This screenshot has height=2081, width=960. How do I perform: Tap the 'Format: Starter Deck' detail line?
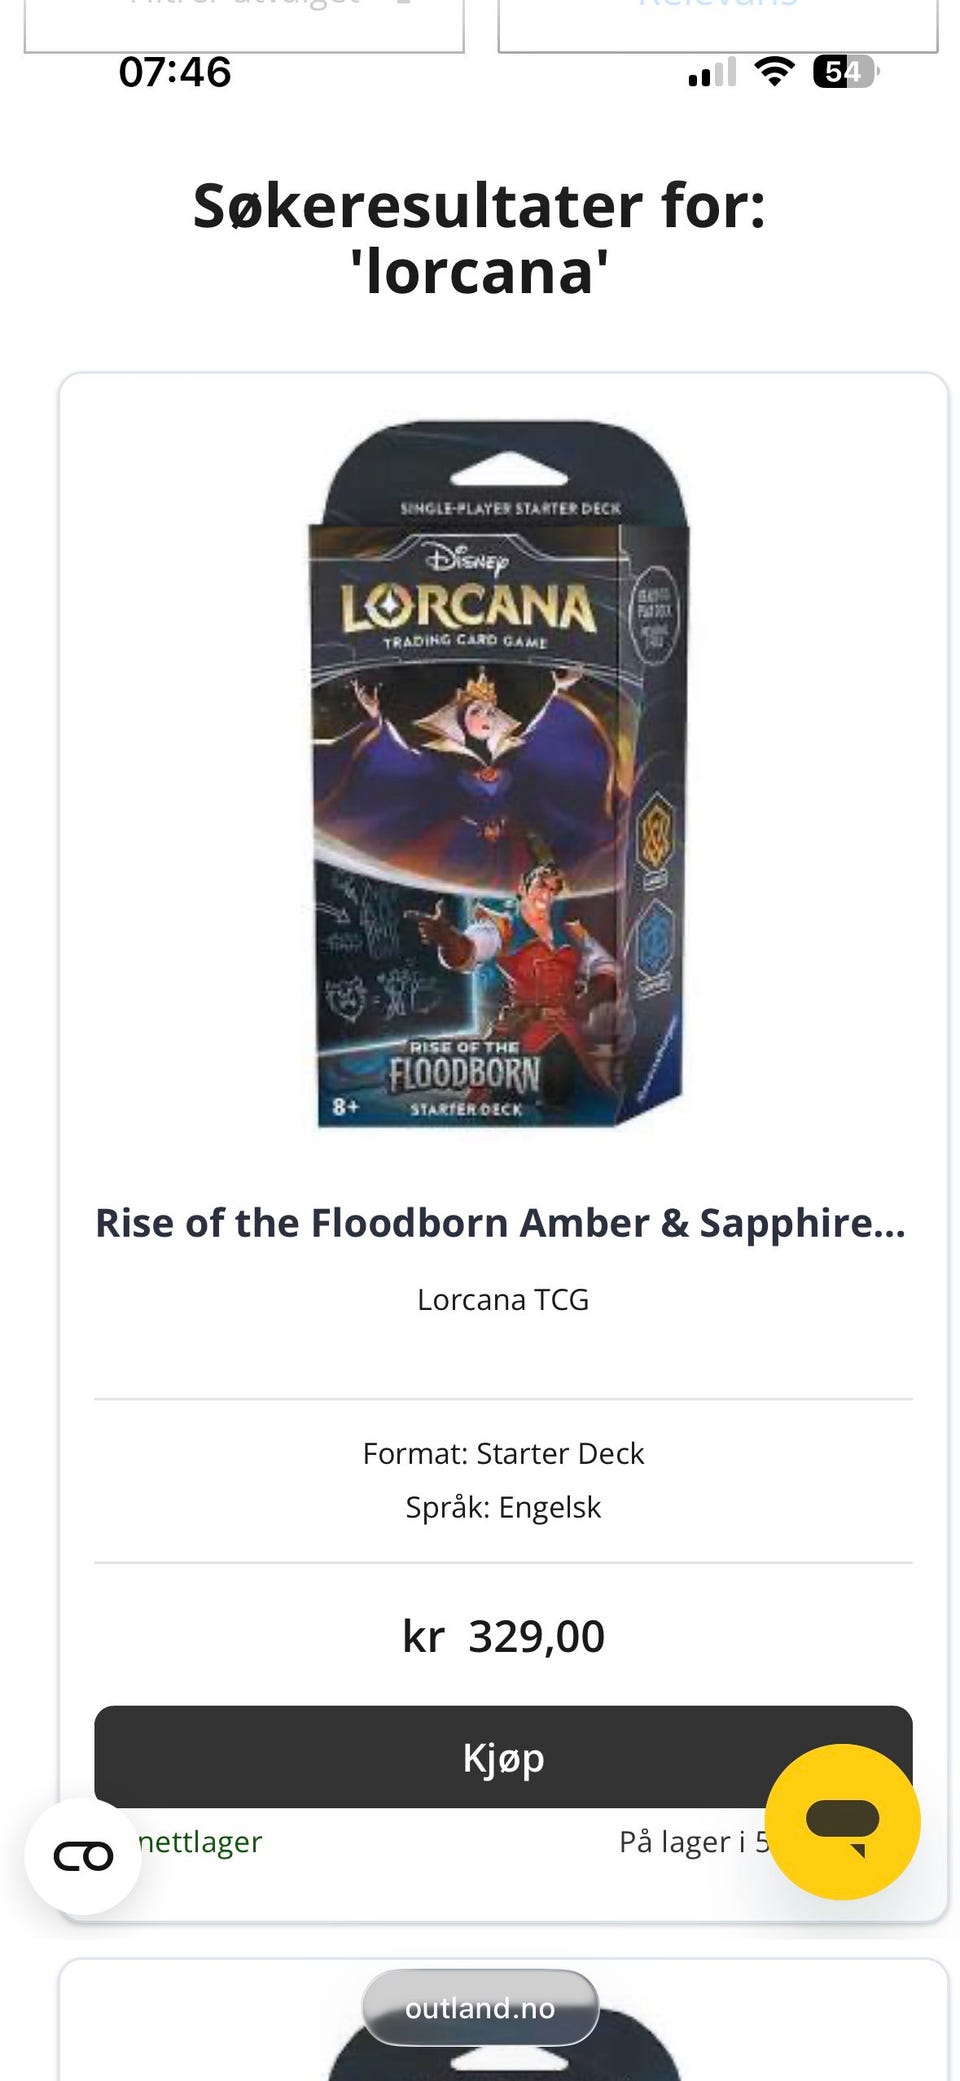(503, 1453)
